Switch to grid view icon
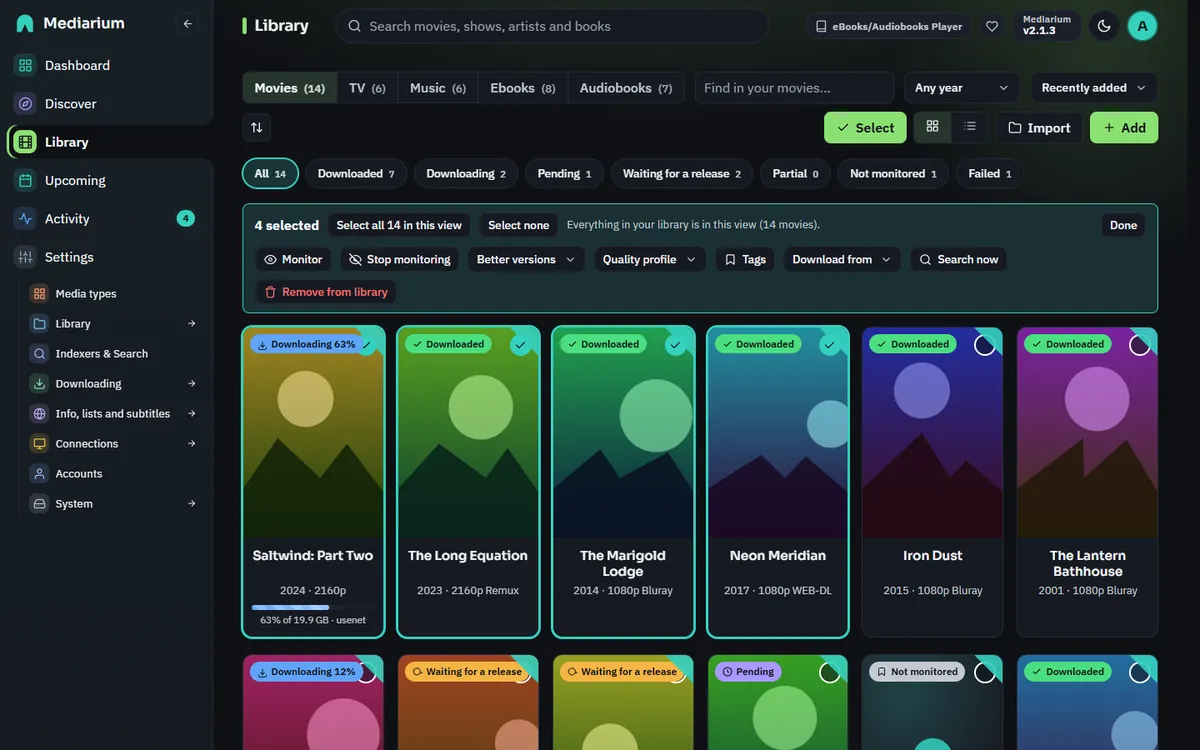The height and width of the screenshot is (750, 1200). pyautogui.click(x=933, y=126)
